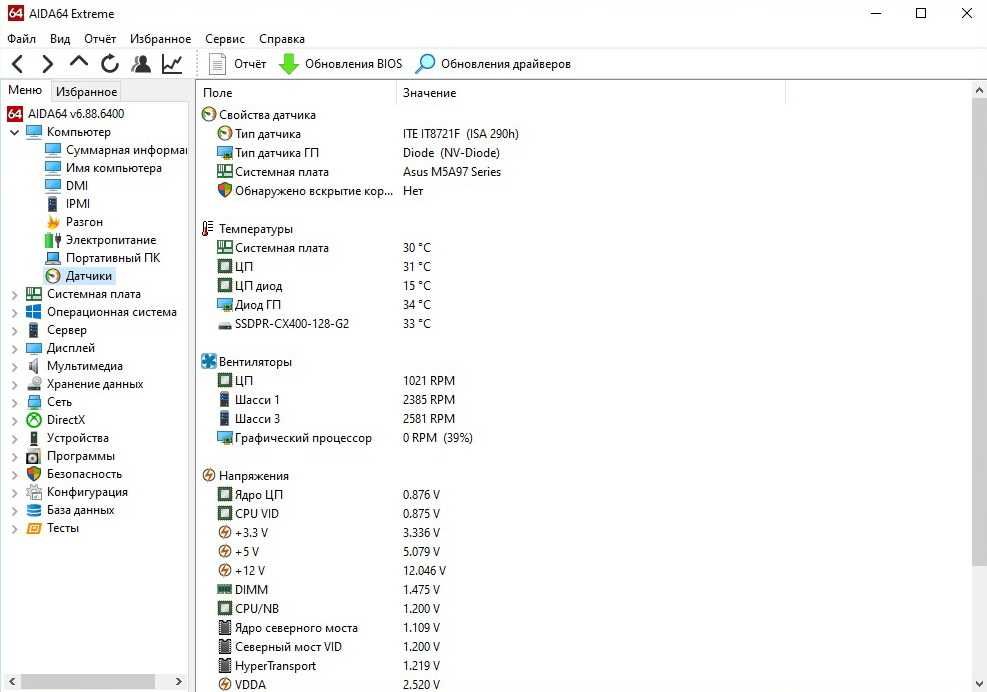Expand the Сервер tree node
987x692 pixels.
pyautogui.click(x=14, y=330)
